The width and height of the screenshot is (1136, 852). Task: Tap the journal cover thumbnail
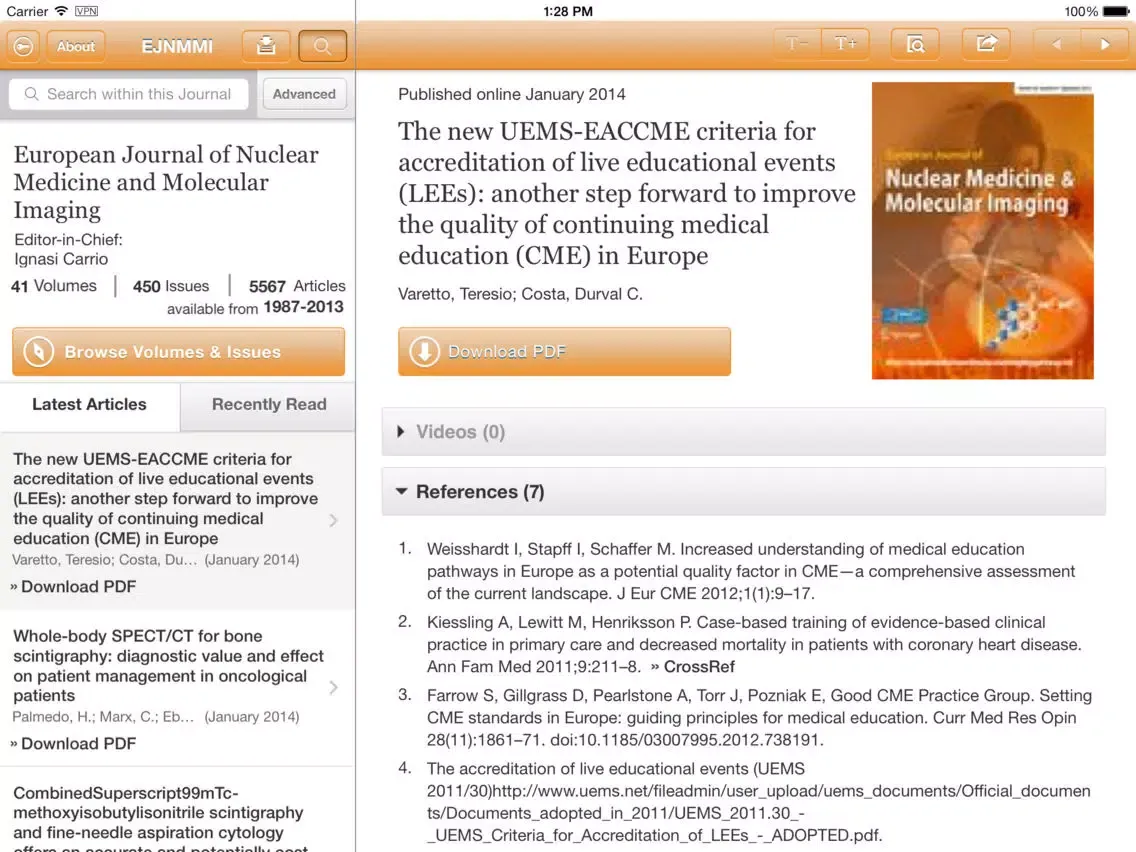click(982, 231)
